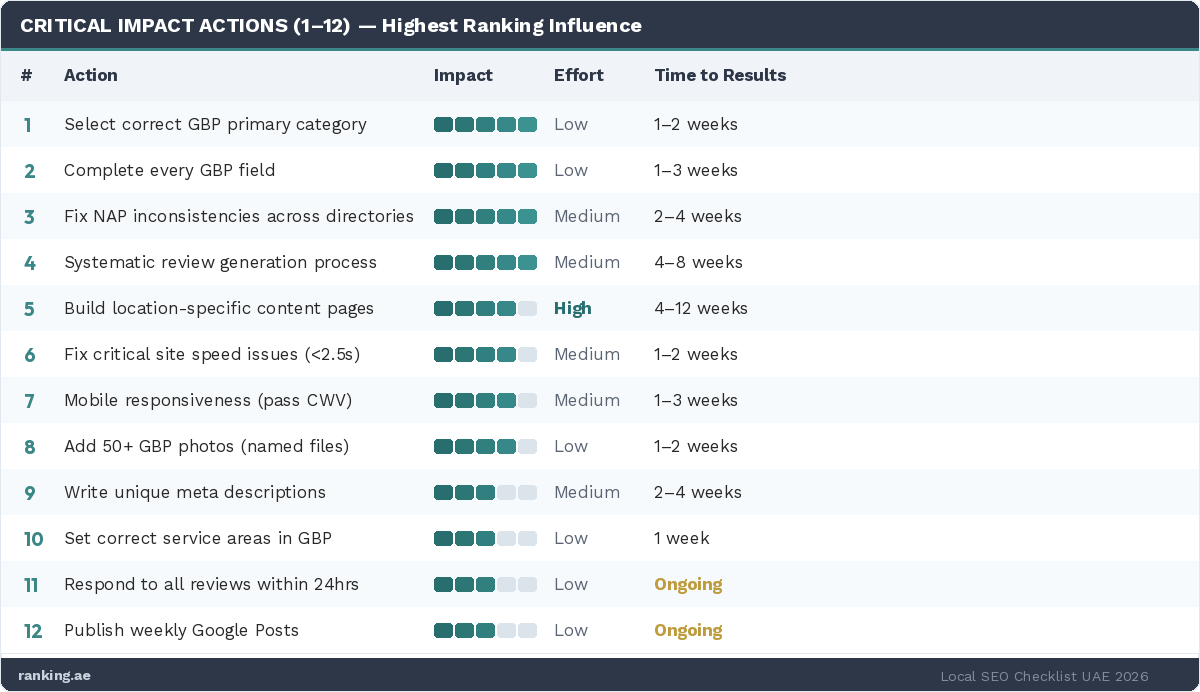Click impact rating bar for unique meta descriptions

point(485,493)
